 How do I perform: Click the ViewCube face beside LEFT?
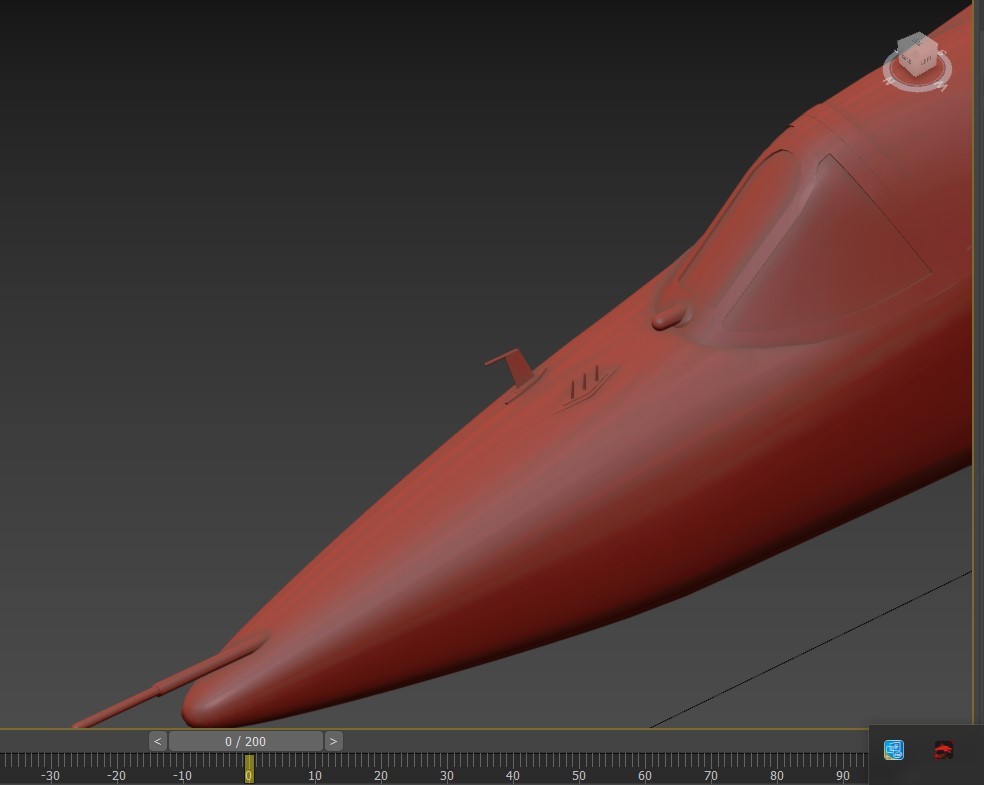pos(907,60)
